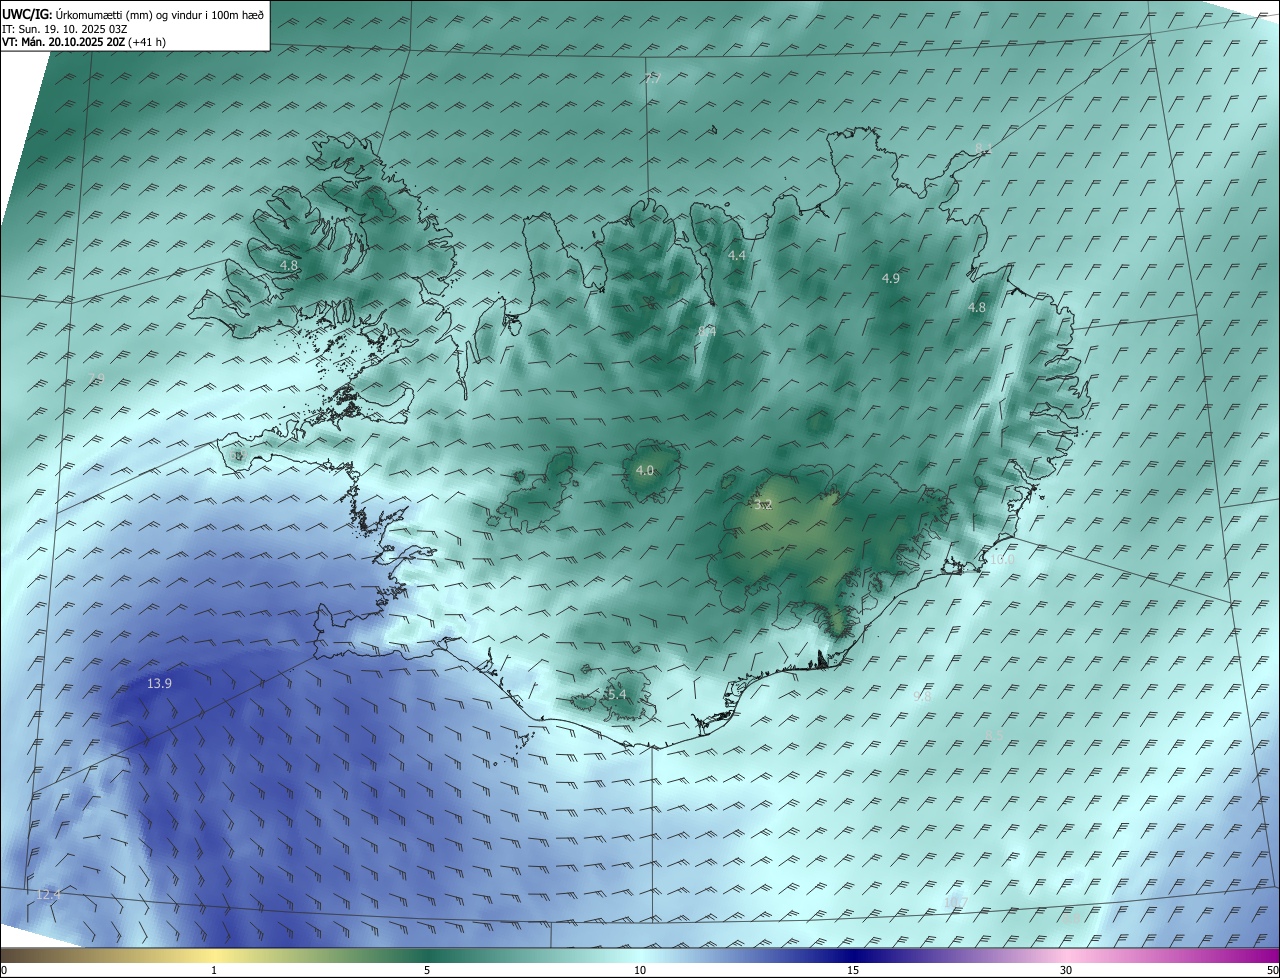Click the 50 label on the color scale

pos(1272,970)
